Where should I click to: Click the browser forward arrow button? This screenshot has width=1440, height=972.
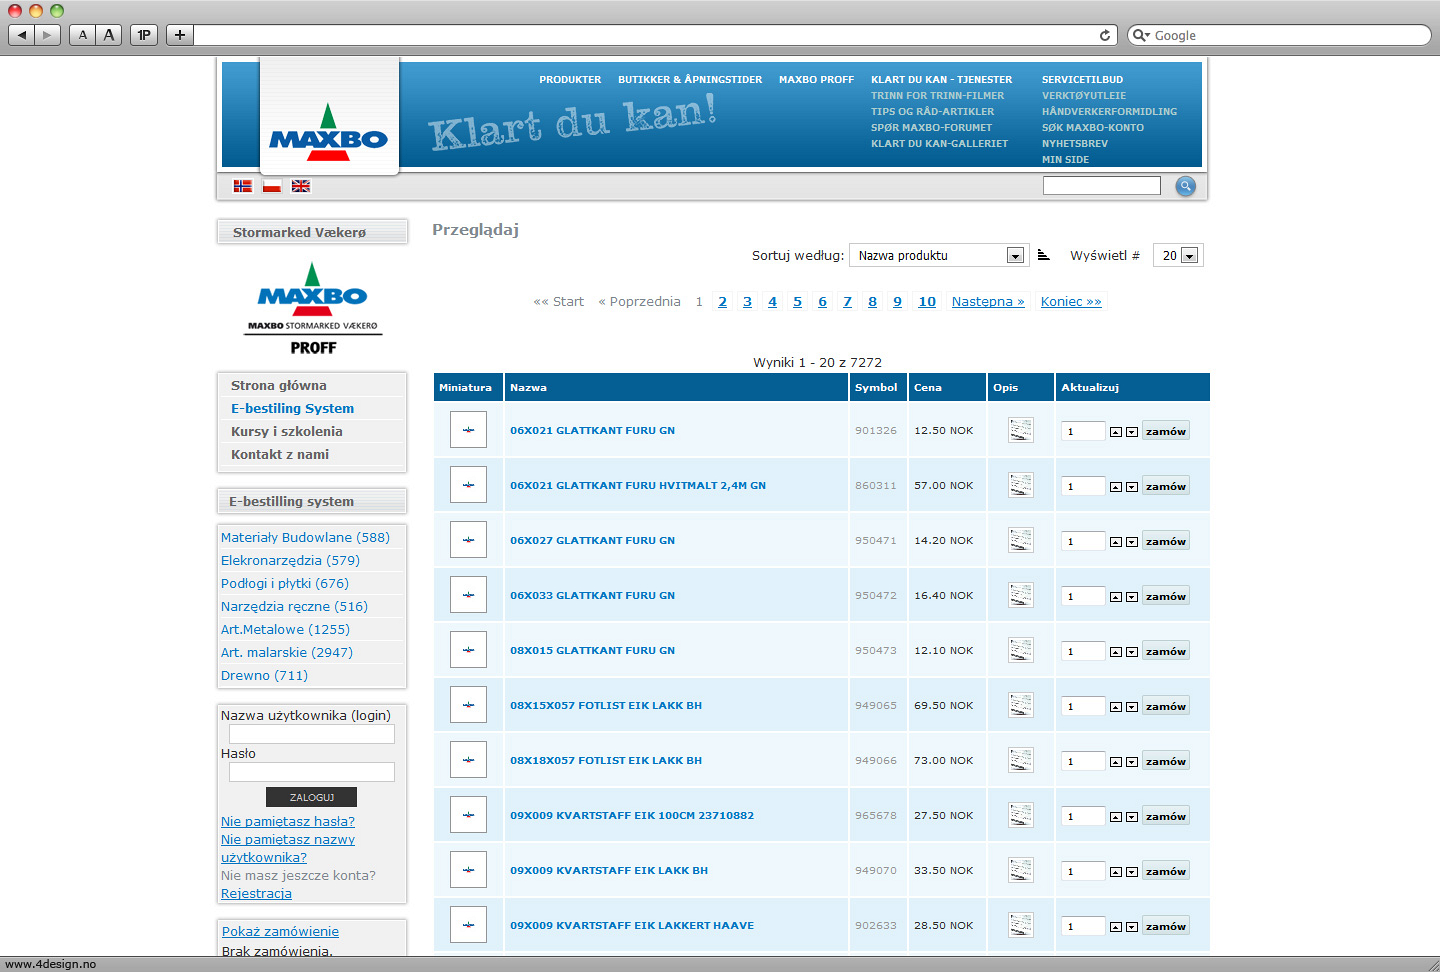click(48, 35)
